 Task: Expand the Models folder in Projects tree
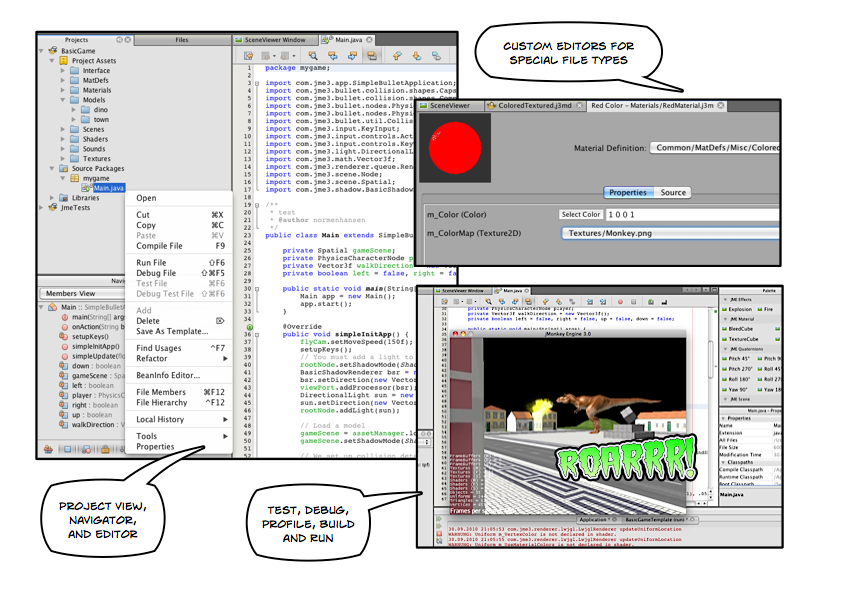[63, 100]
